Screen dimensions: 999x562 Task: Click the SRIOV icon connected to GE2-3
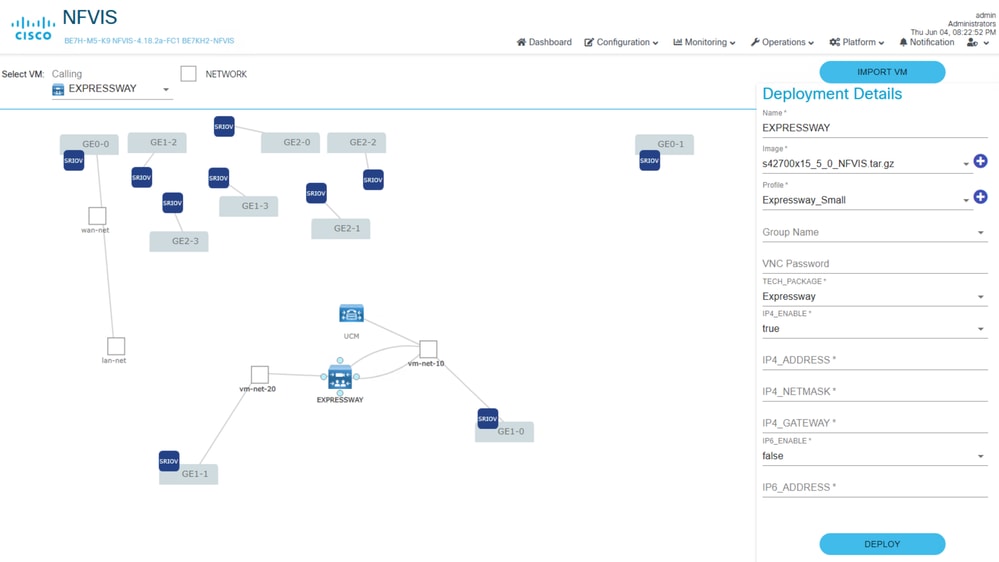pos(172,203)
